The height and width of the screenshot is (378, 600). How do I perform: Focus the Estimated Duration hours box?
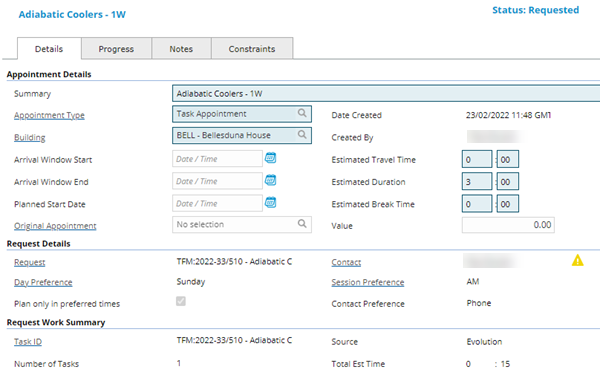click(477, 181)
